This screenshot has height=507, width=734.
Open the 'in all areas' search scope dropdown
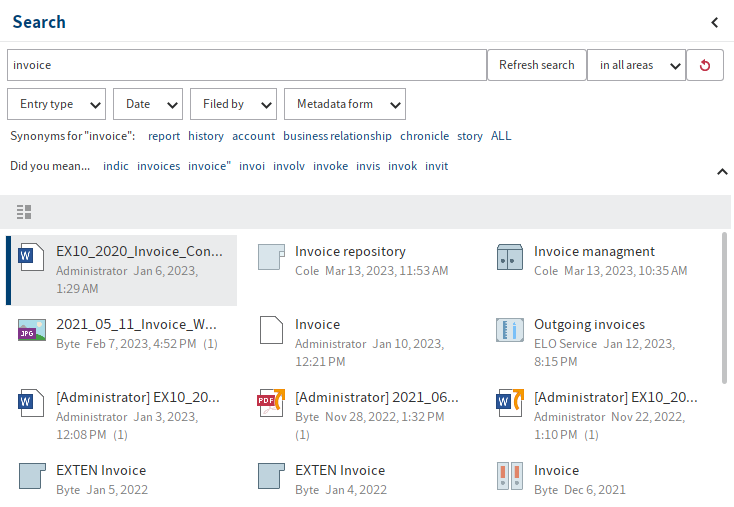[x=637, y=65]
